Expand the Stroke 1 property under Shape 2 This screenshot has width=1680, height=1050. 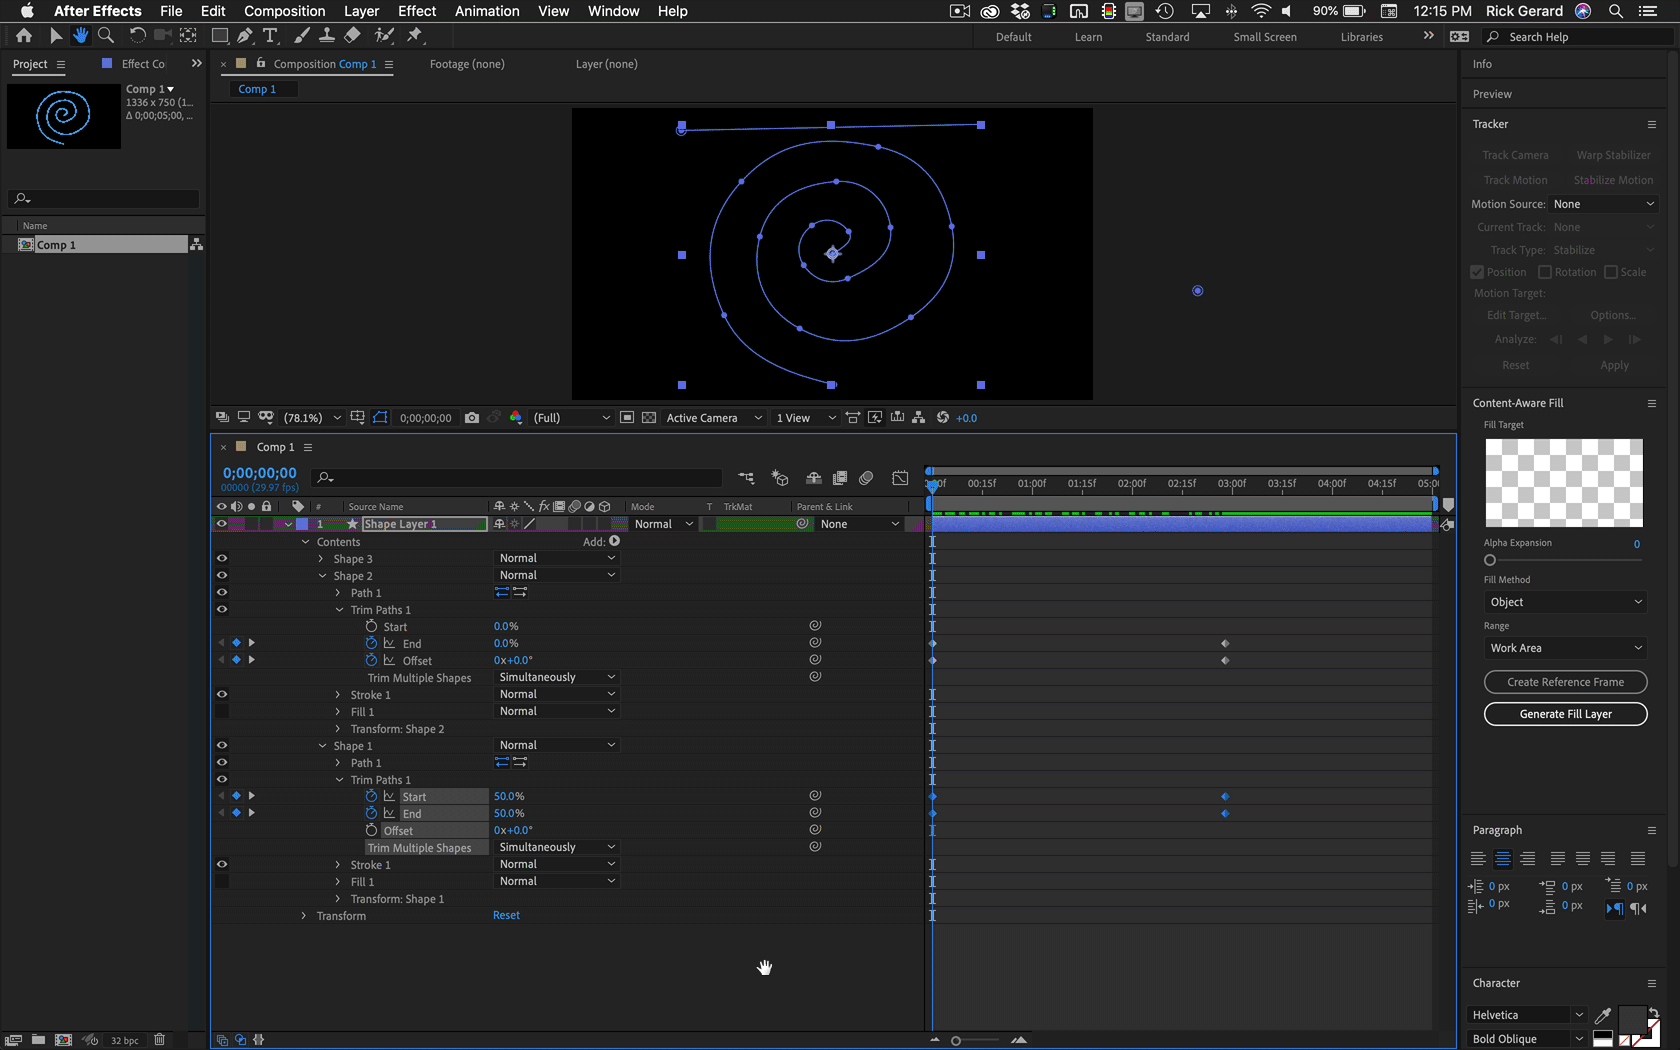pos(337,694)
